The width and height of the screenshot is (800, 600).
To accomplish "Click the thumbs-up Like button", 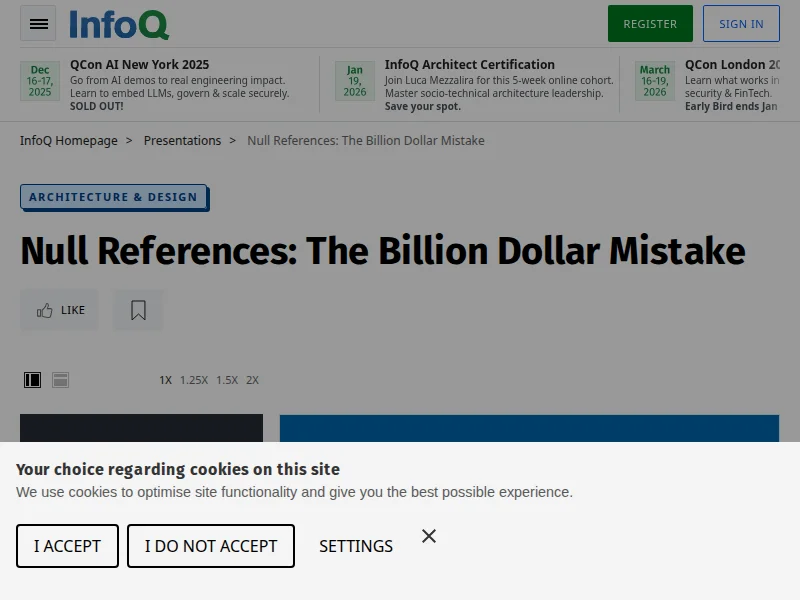I will [x=60, y=310].
